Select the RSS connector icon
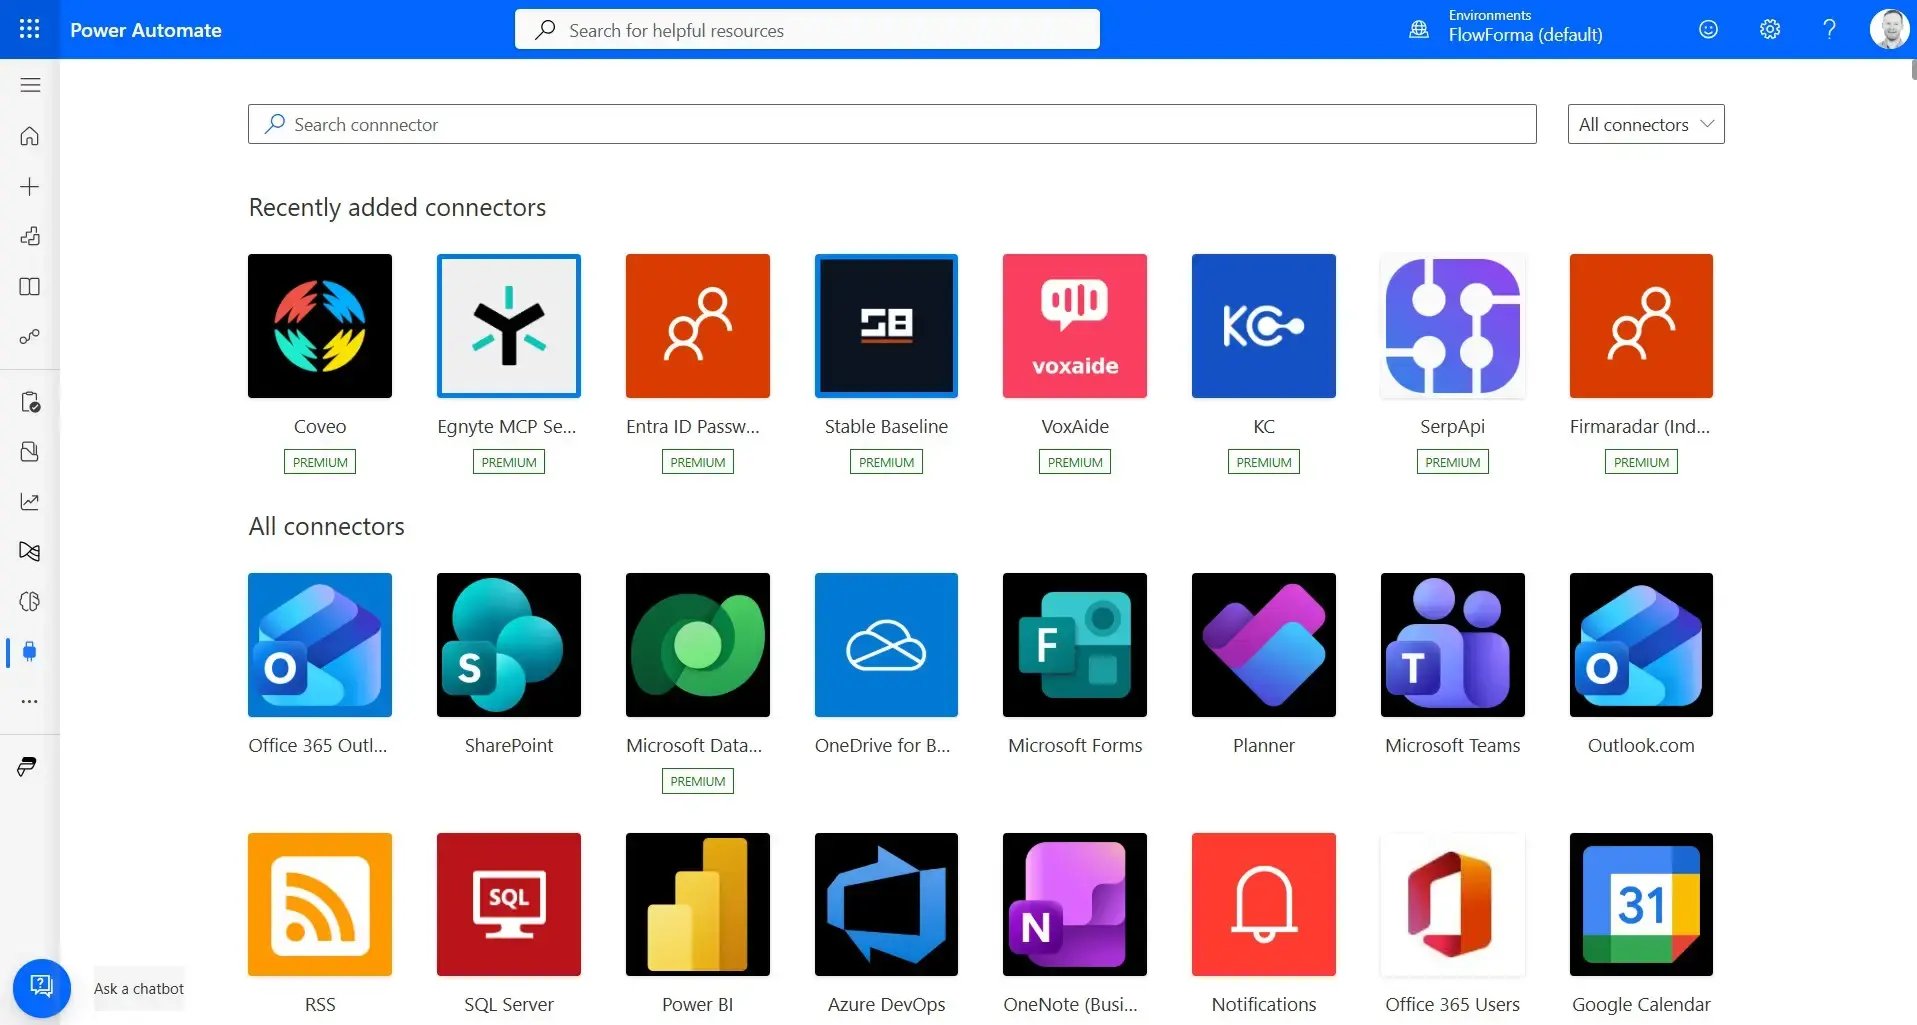The image size is (1917, 1025). tap(320, 905)
